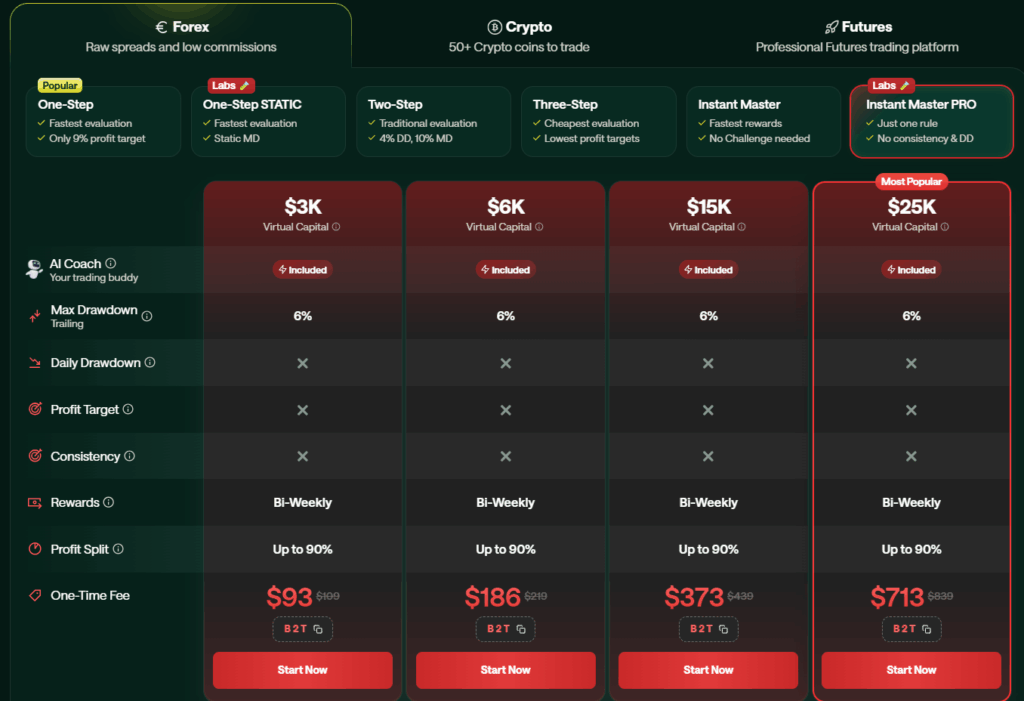Click info icon next to Profit Split
Image resolution: width=1024 pixels, height=701 pixels.
(x=119, y=549)
